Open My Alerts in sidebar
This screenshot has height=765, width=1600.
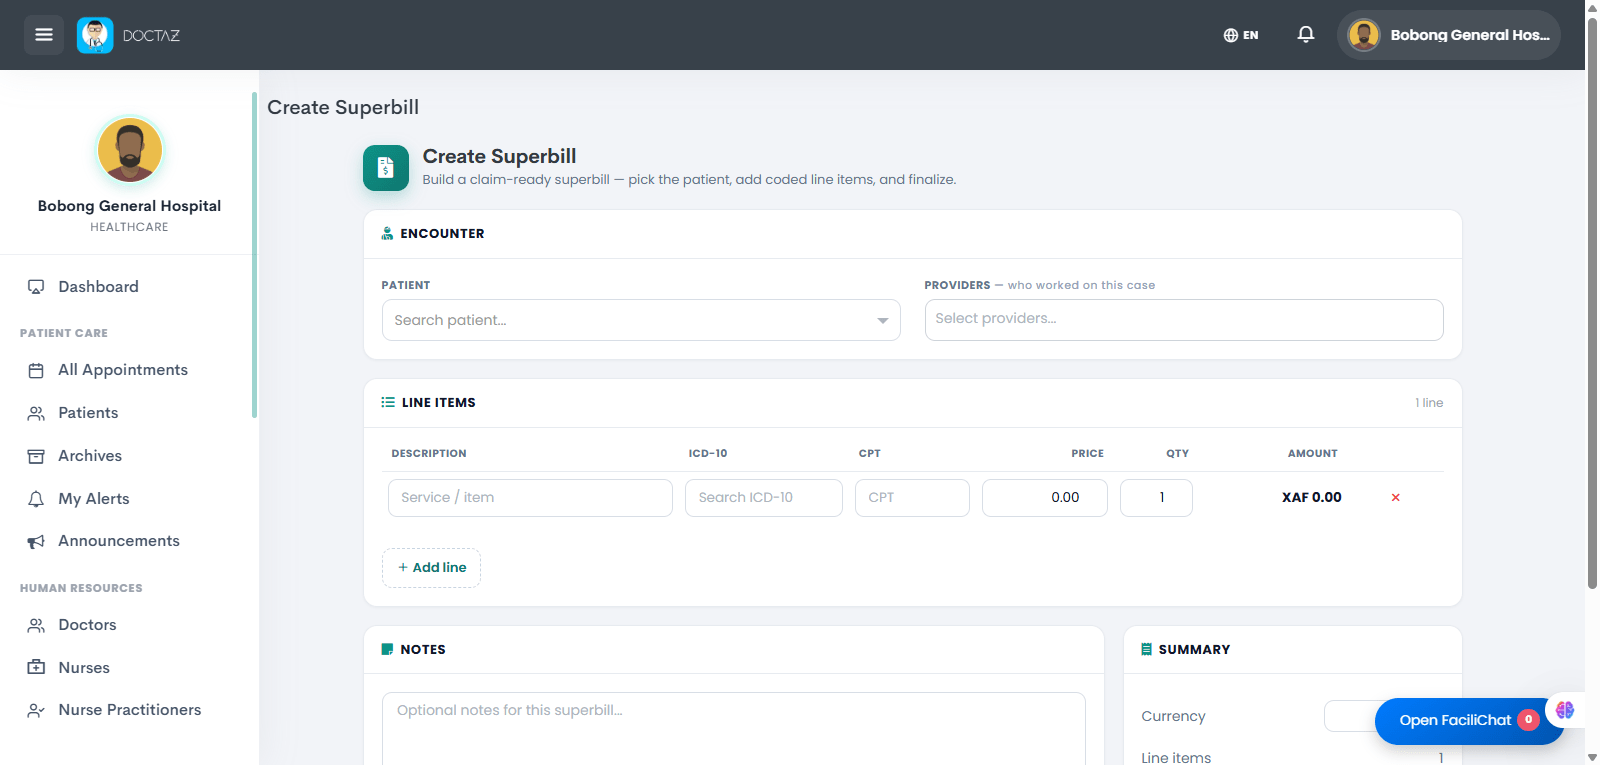pyautogui.click(x=94, y=499)
